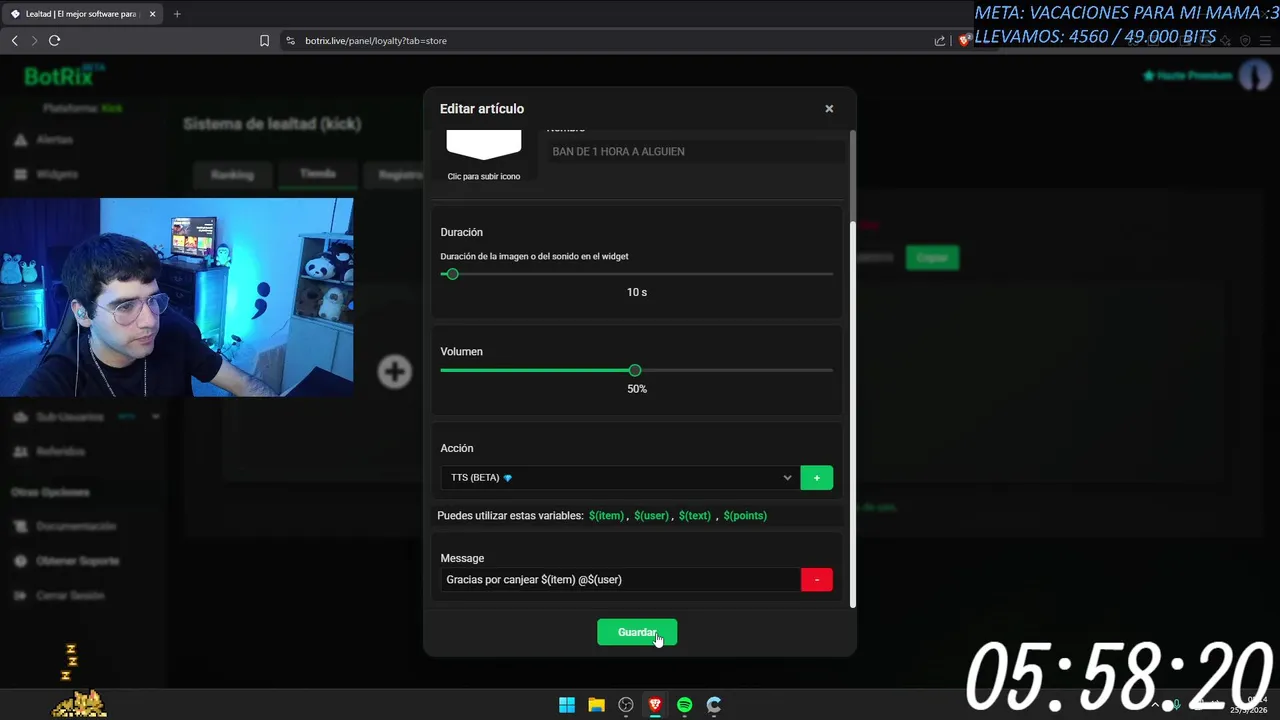
Task: Insert the $(points) variable
Action: [x=745, y=516]
